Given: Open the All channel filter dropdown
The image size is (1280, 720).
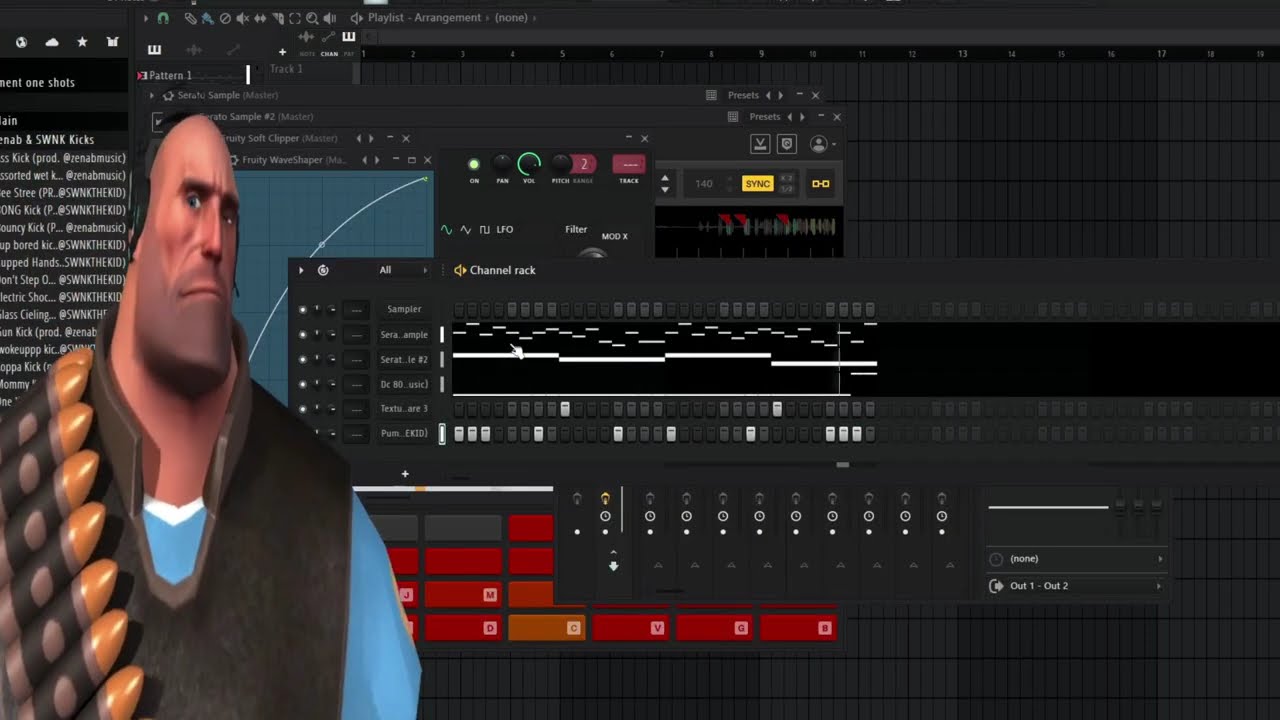Looking at the screenshot, I should coord(402,270).
